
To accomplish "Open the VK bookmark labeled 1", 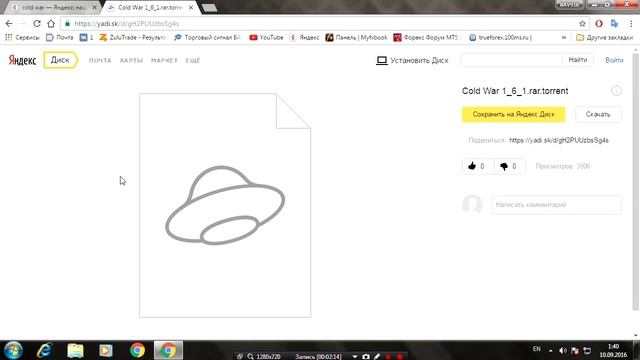I will (x=86, y=37).
